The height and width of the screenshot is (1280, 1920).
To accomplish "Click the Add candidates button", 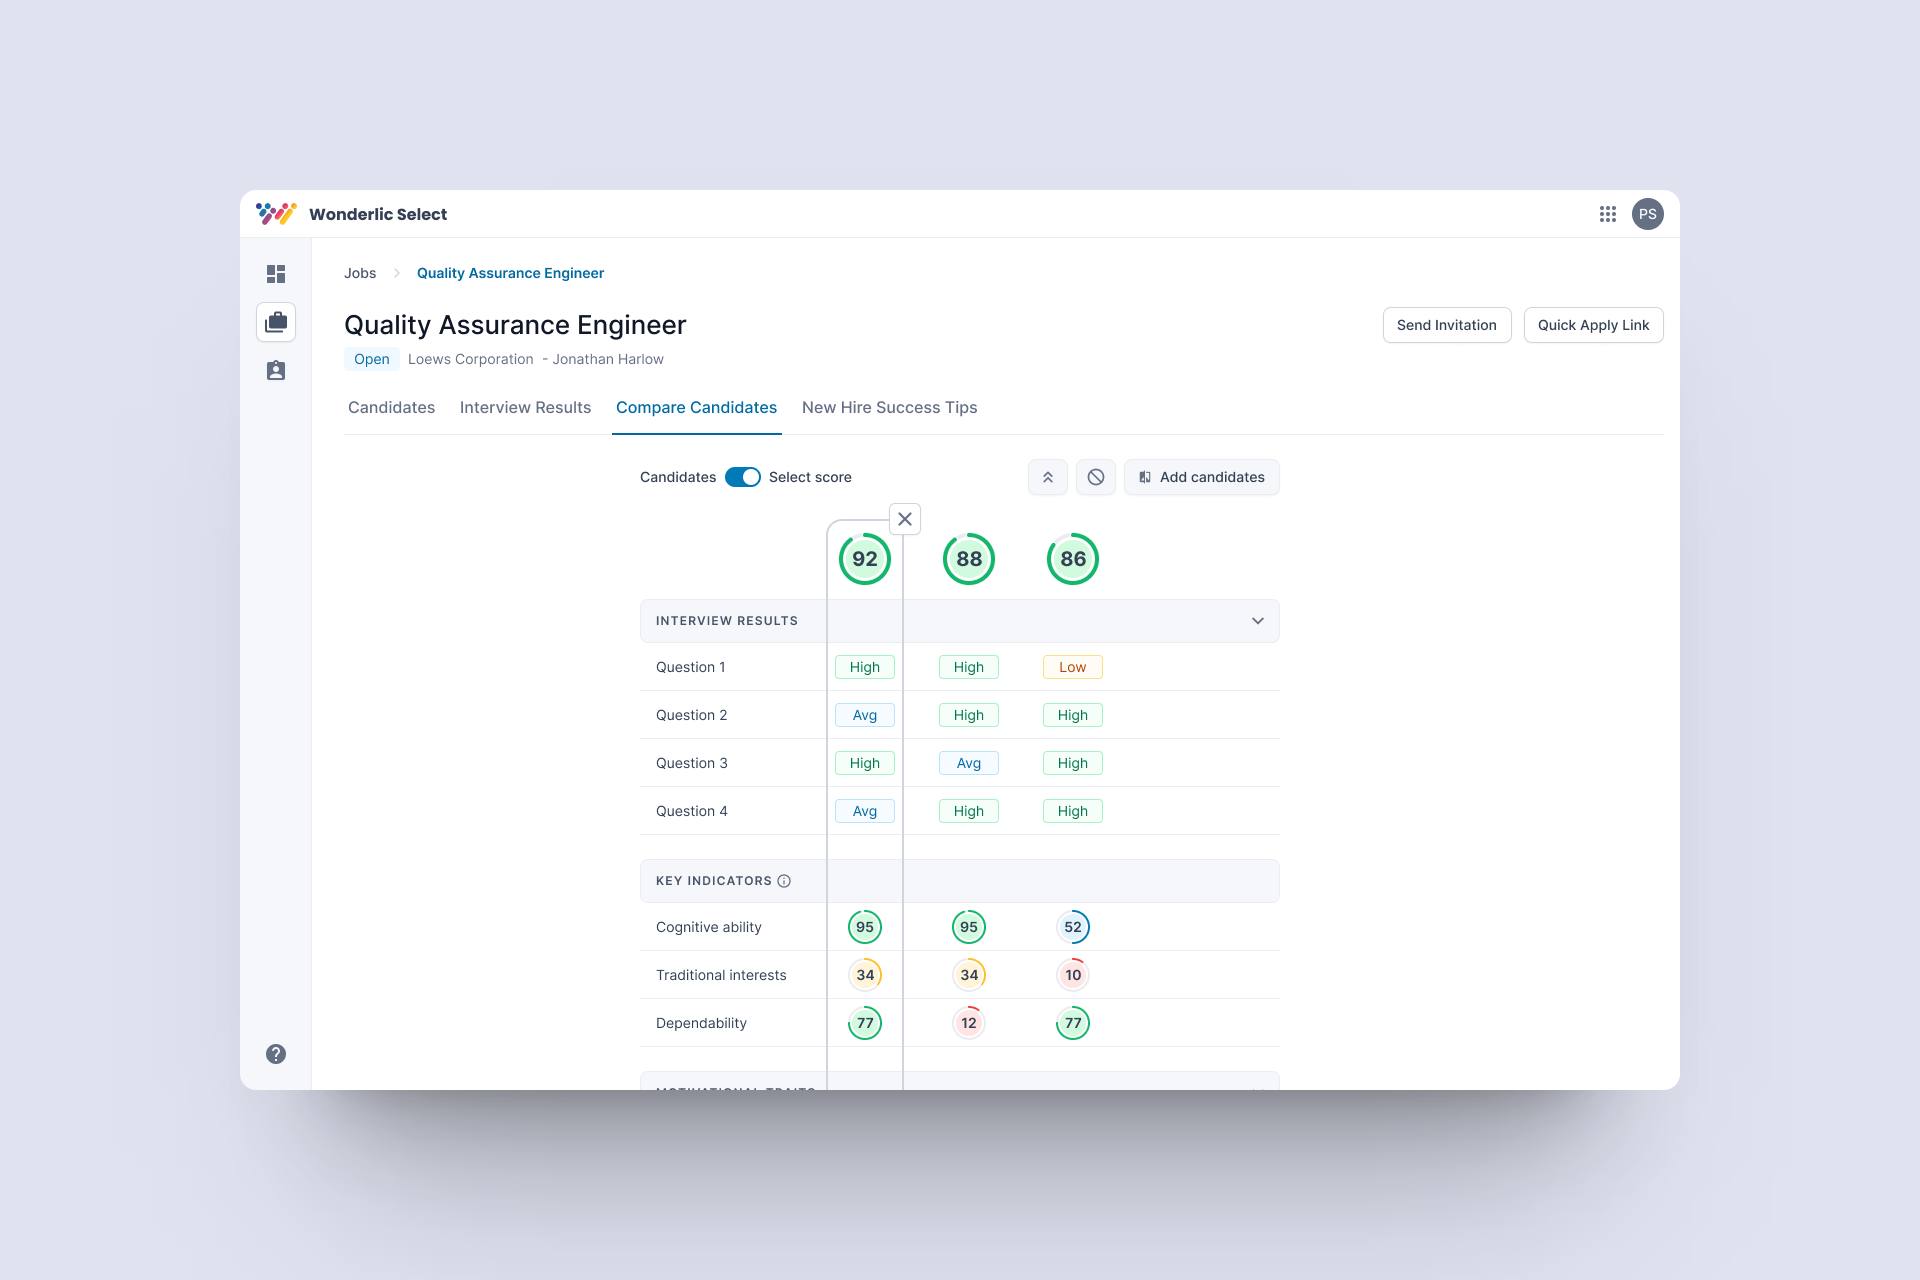I will (1201, 477).
